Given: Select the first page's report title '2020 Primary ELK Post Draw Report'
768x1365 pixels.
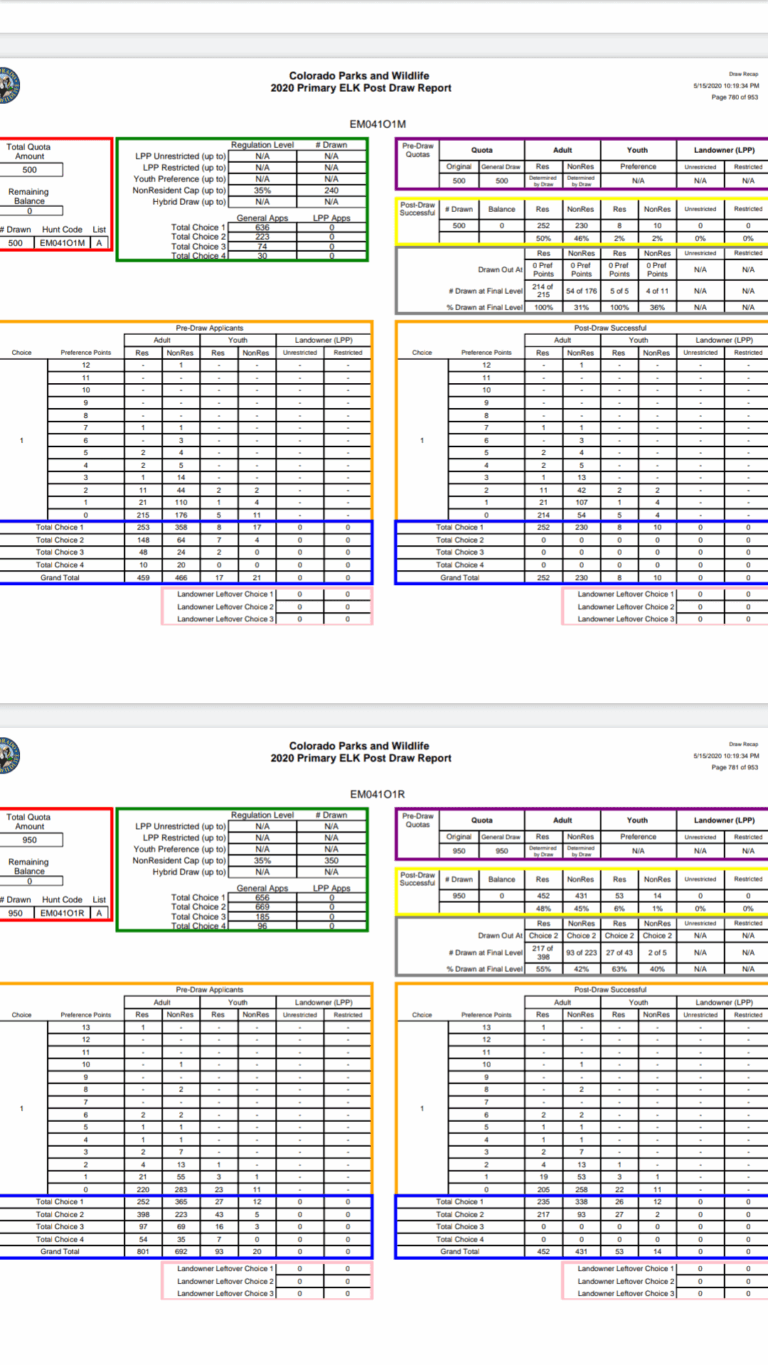Looking at the screenshot, I should click(360, 88).
